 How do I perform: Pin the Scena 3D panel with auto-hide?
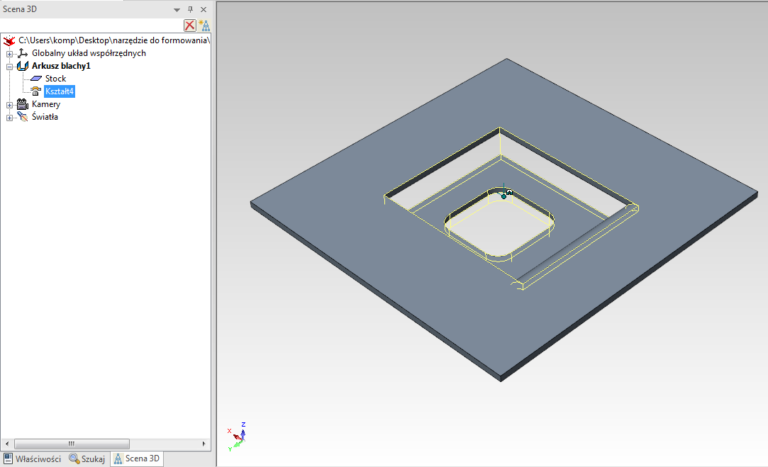191,9
